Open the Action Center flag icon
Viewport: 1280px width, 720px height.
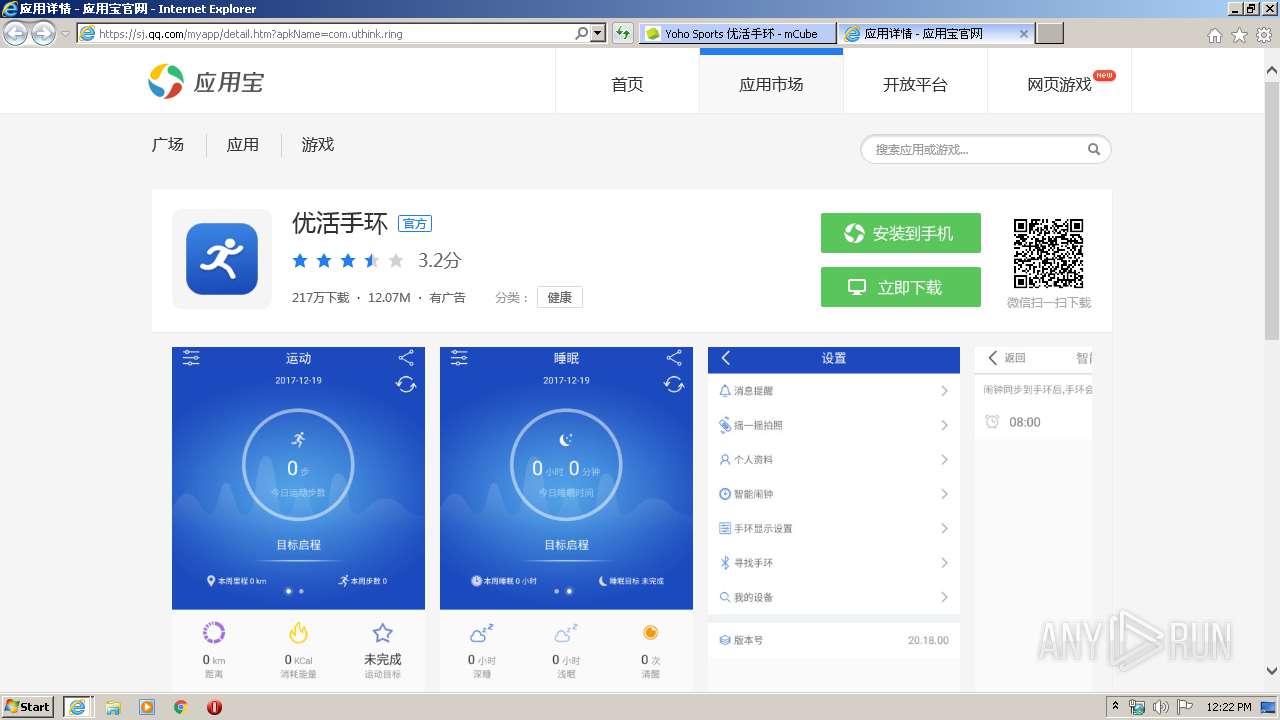pos(1185,707)
